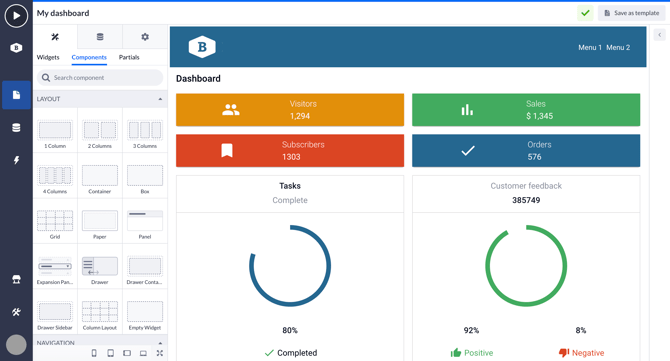Select mobile phone preview size icon
670x361 pixels.
pos(94,353)
